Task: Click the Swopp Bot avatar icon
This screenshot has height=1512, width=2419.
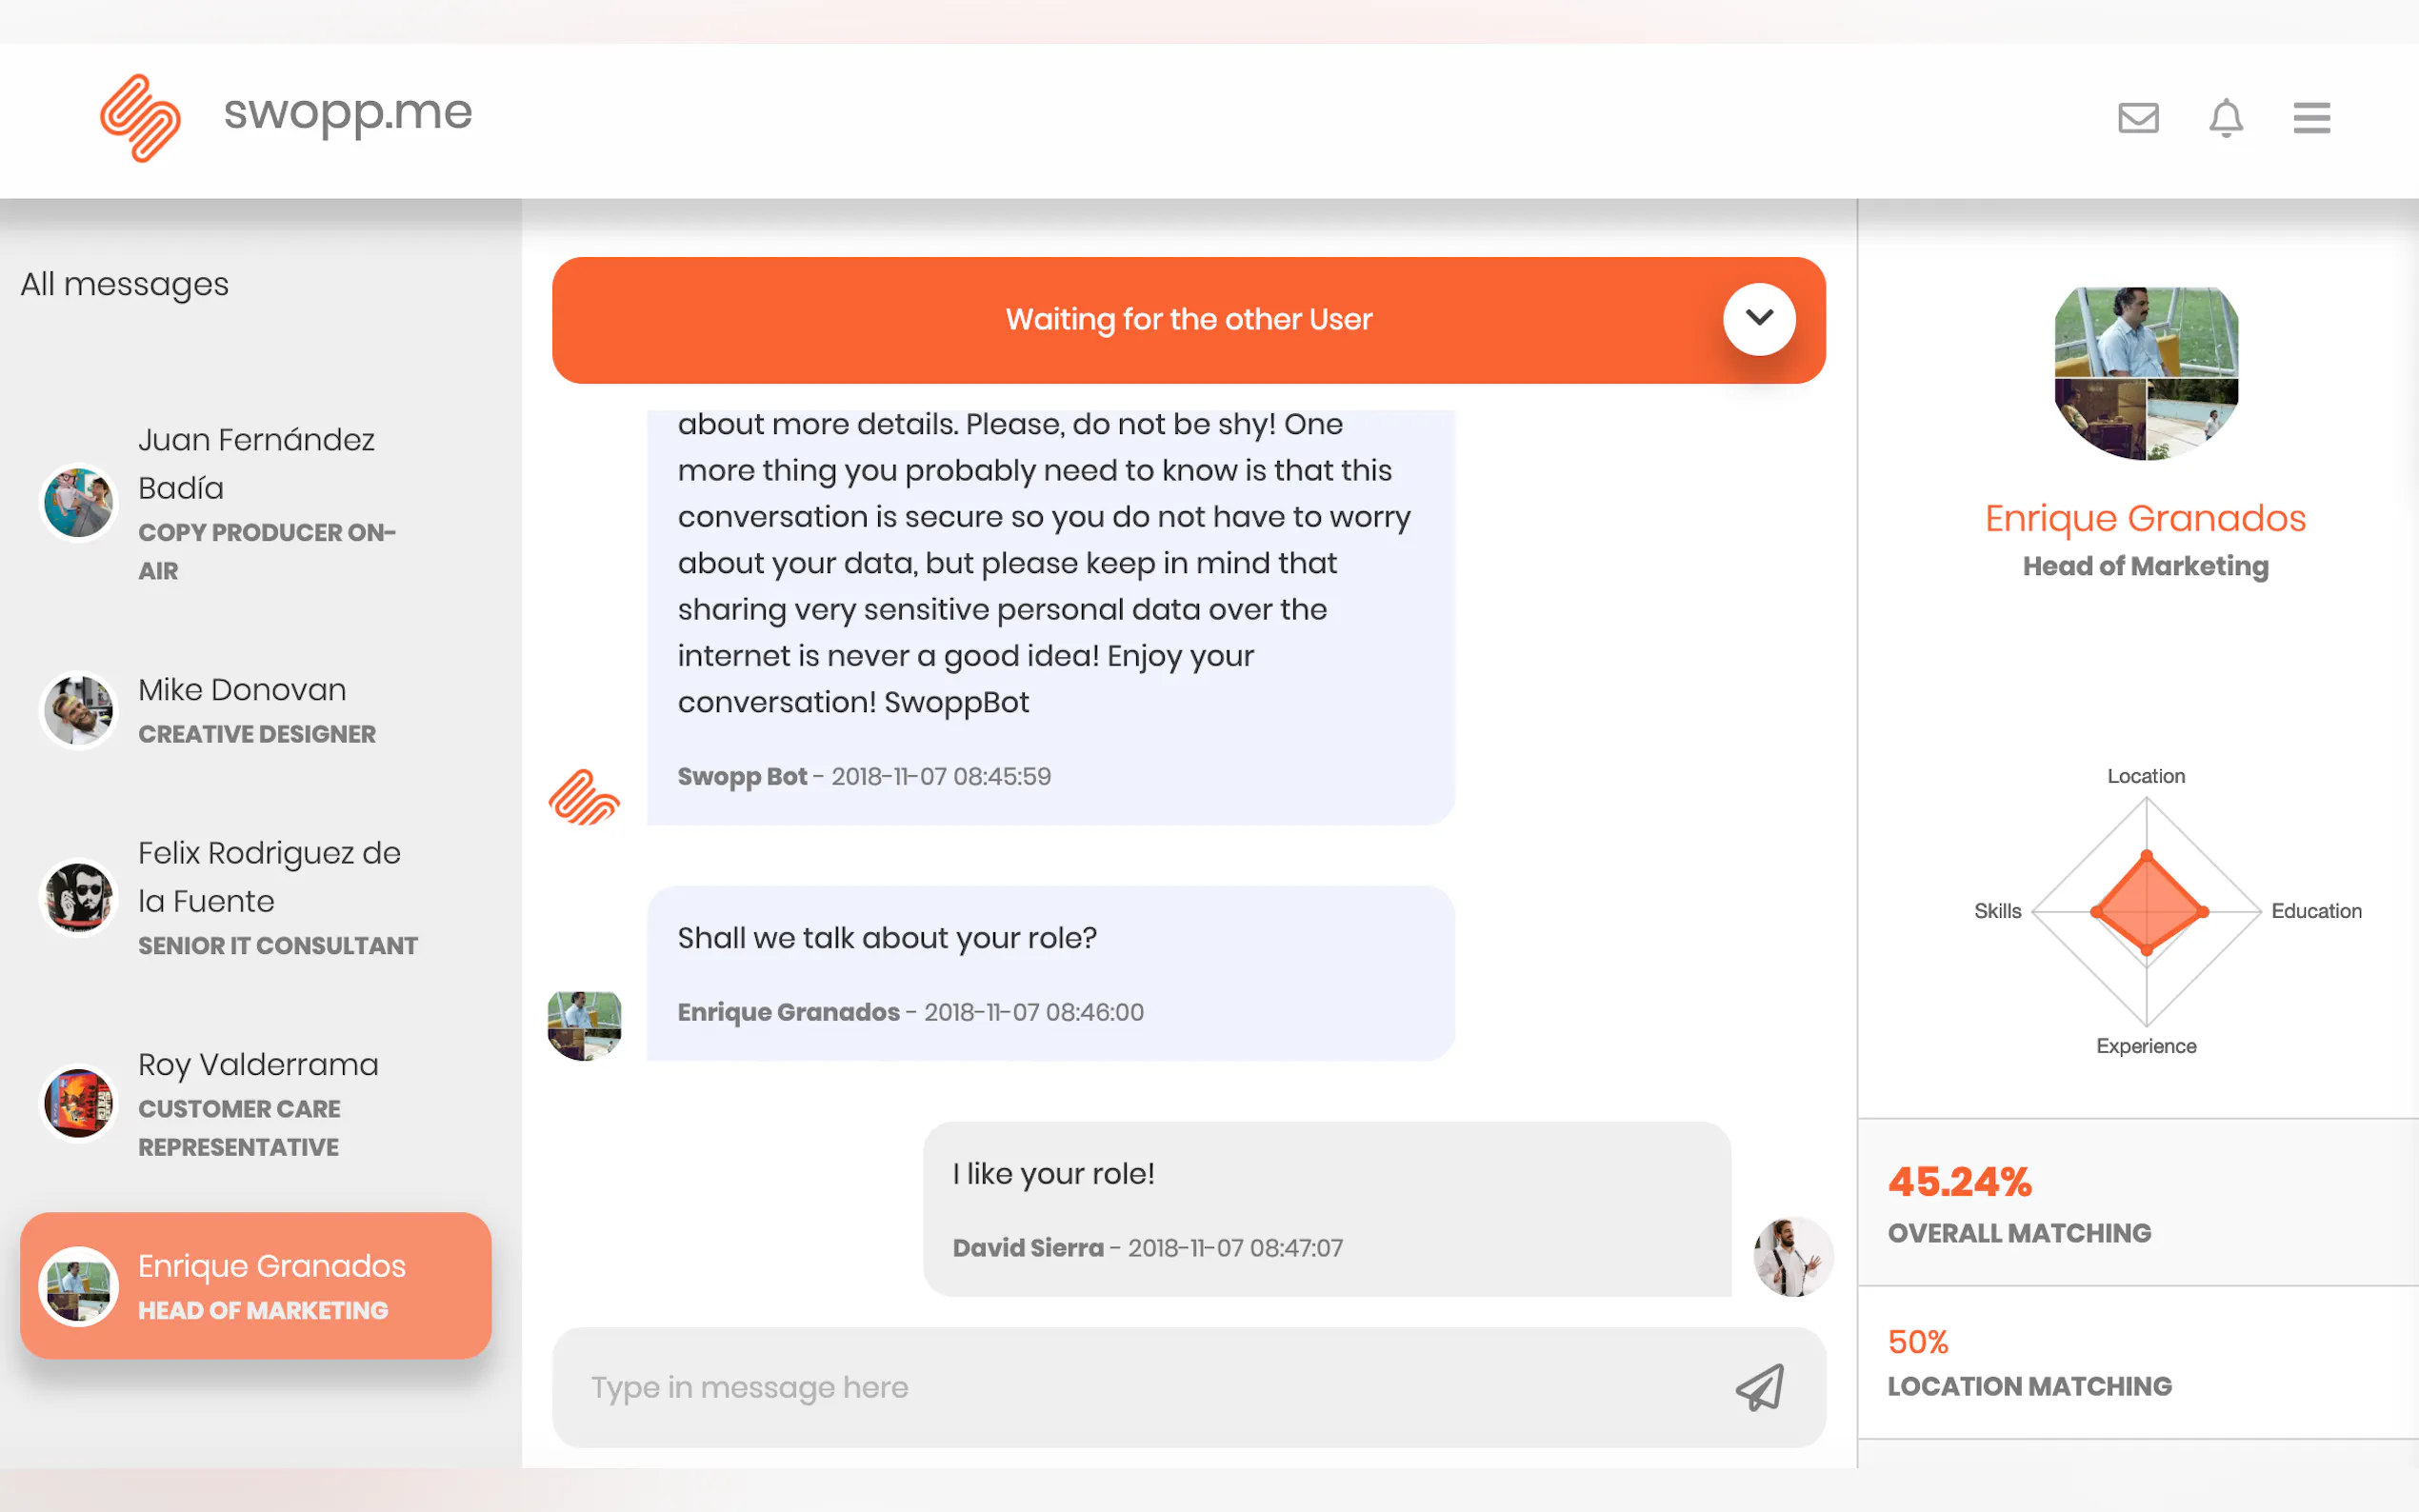Action: [x=584, y=797]
